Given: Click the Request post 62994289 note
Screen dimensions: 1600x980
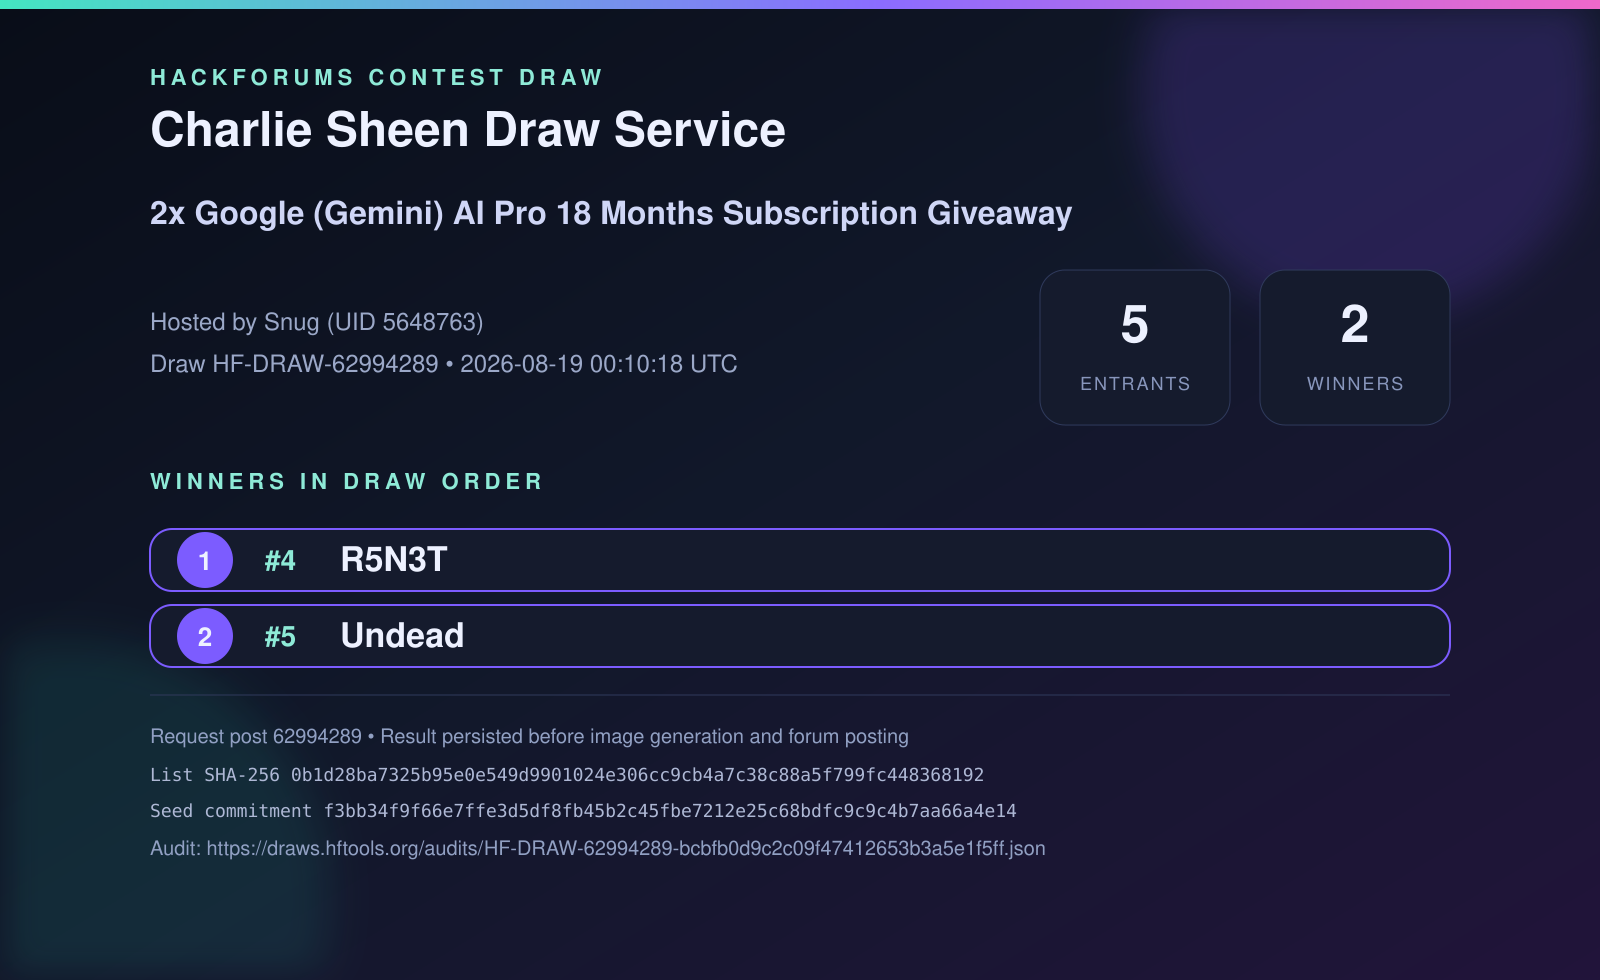Looking at the screenshot, I should tap(529, 737).
